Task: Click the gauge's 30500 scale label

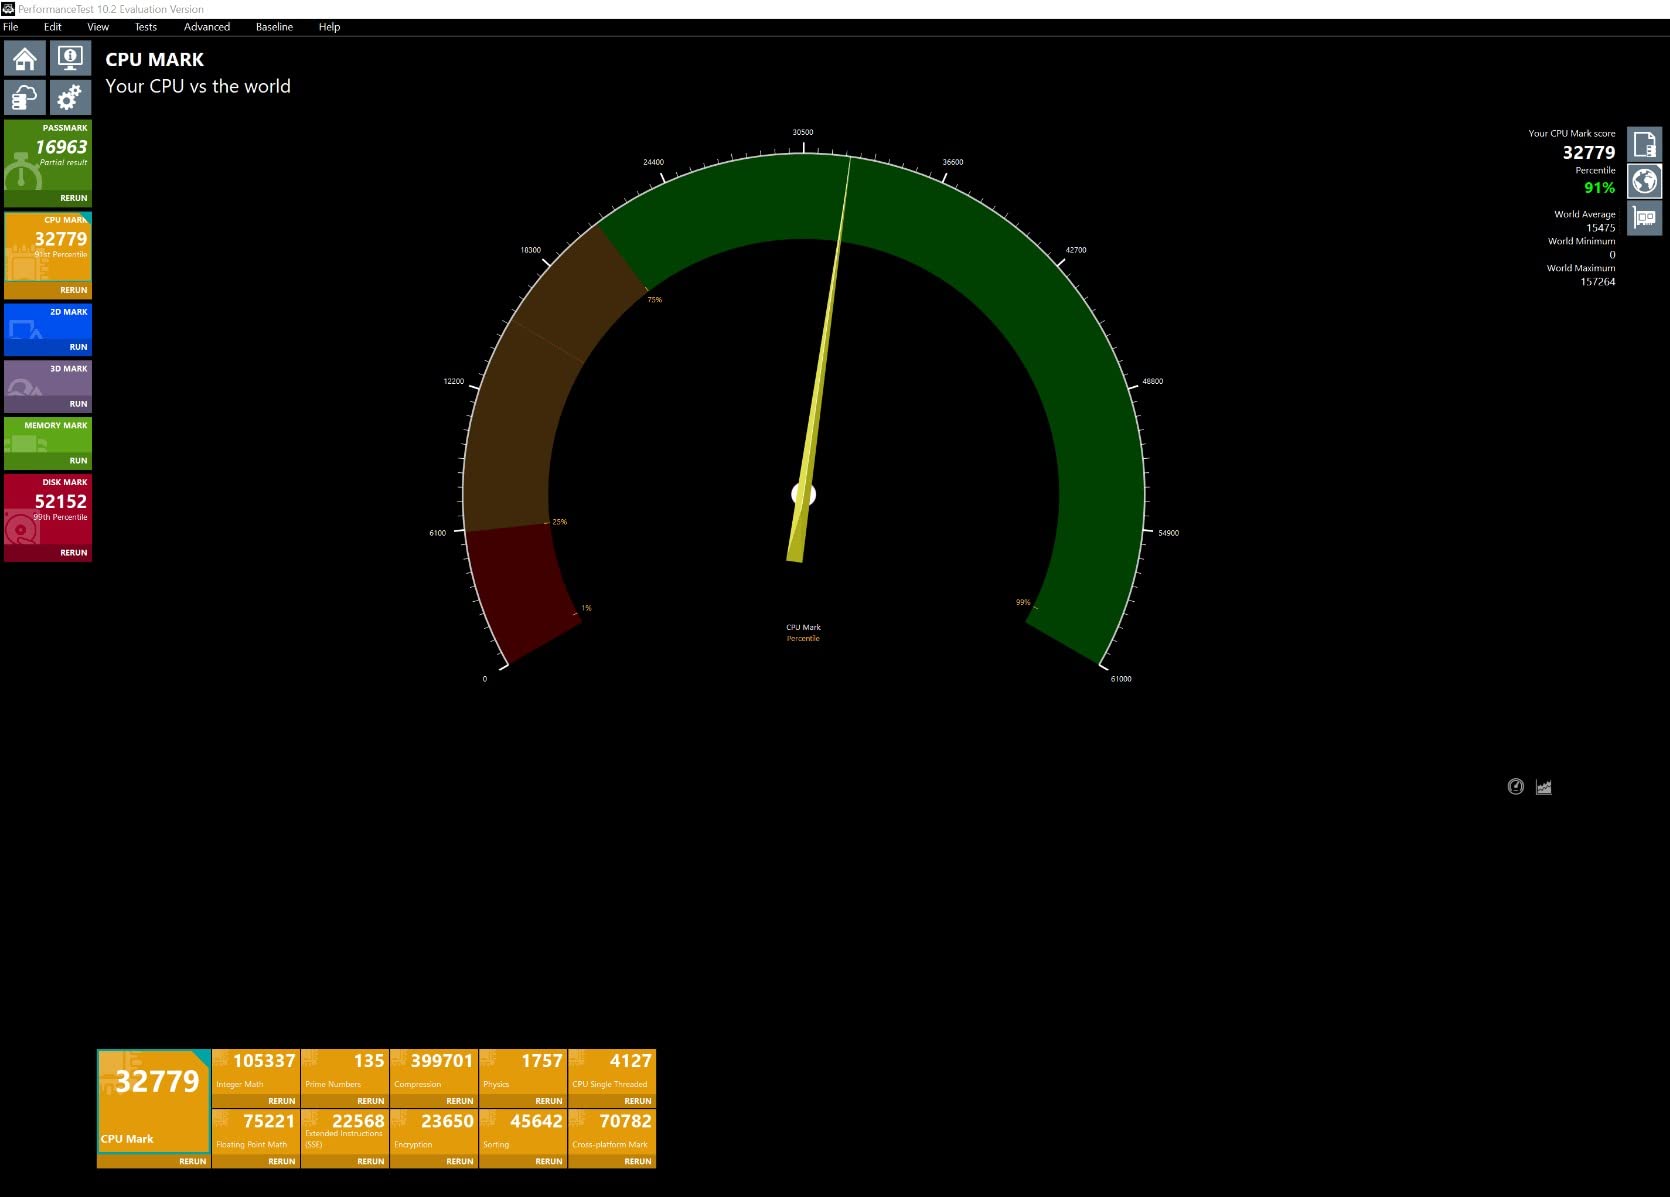Action: click(803, 132)
